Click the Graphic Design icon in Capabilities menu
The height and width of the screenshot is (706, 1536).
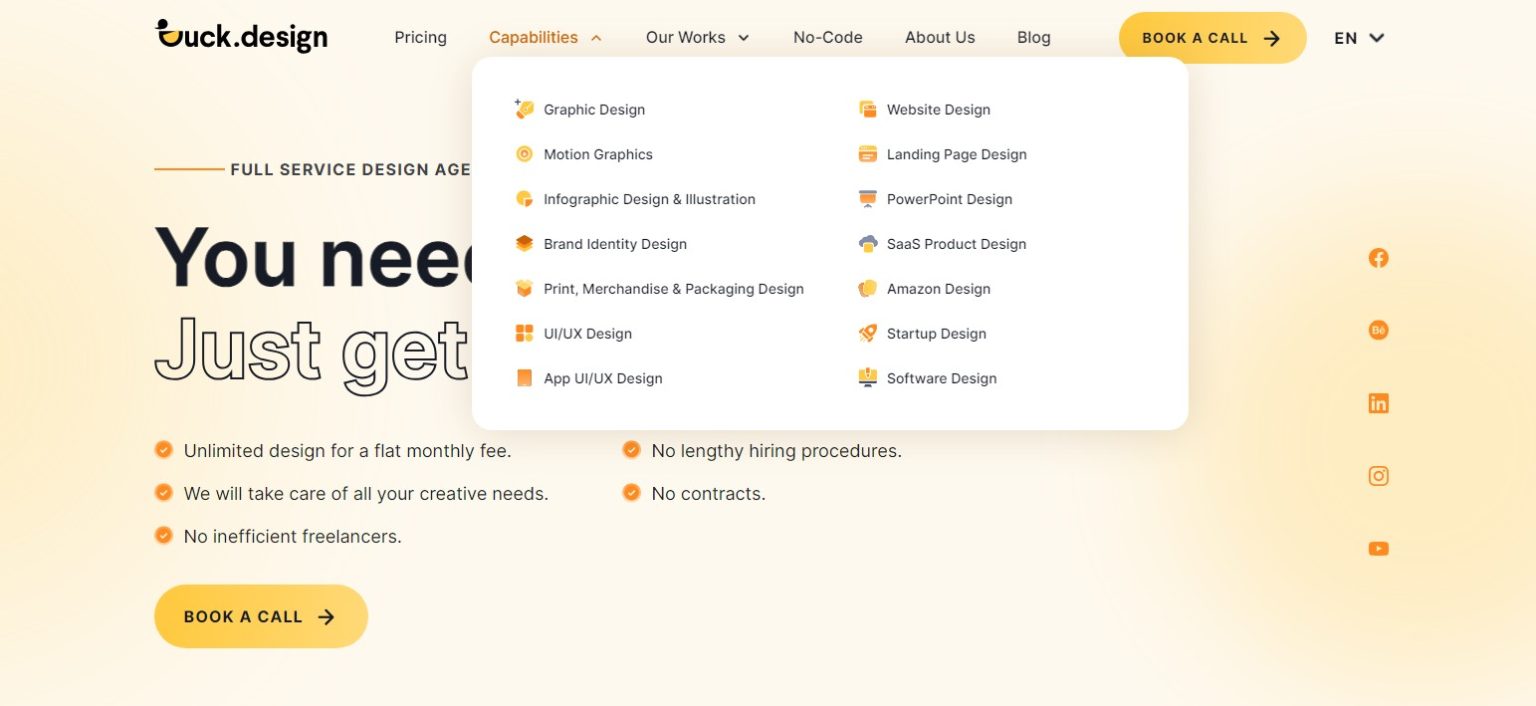[x=524, y=109]
